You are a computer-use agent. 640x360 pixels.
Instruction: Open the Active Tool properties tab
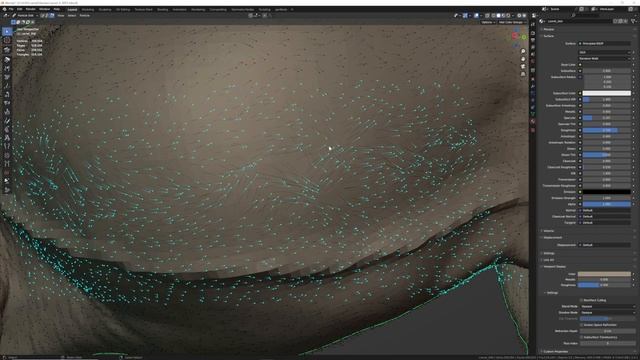(x=533, y=25)
